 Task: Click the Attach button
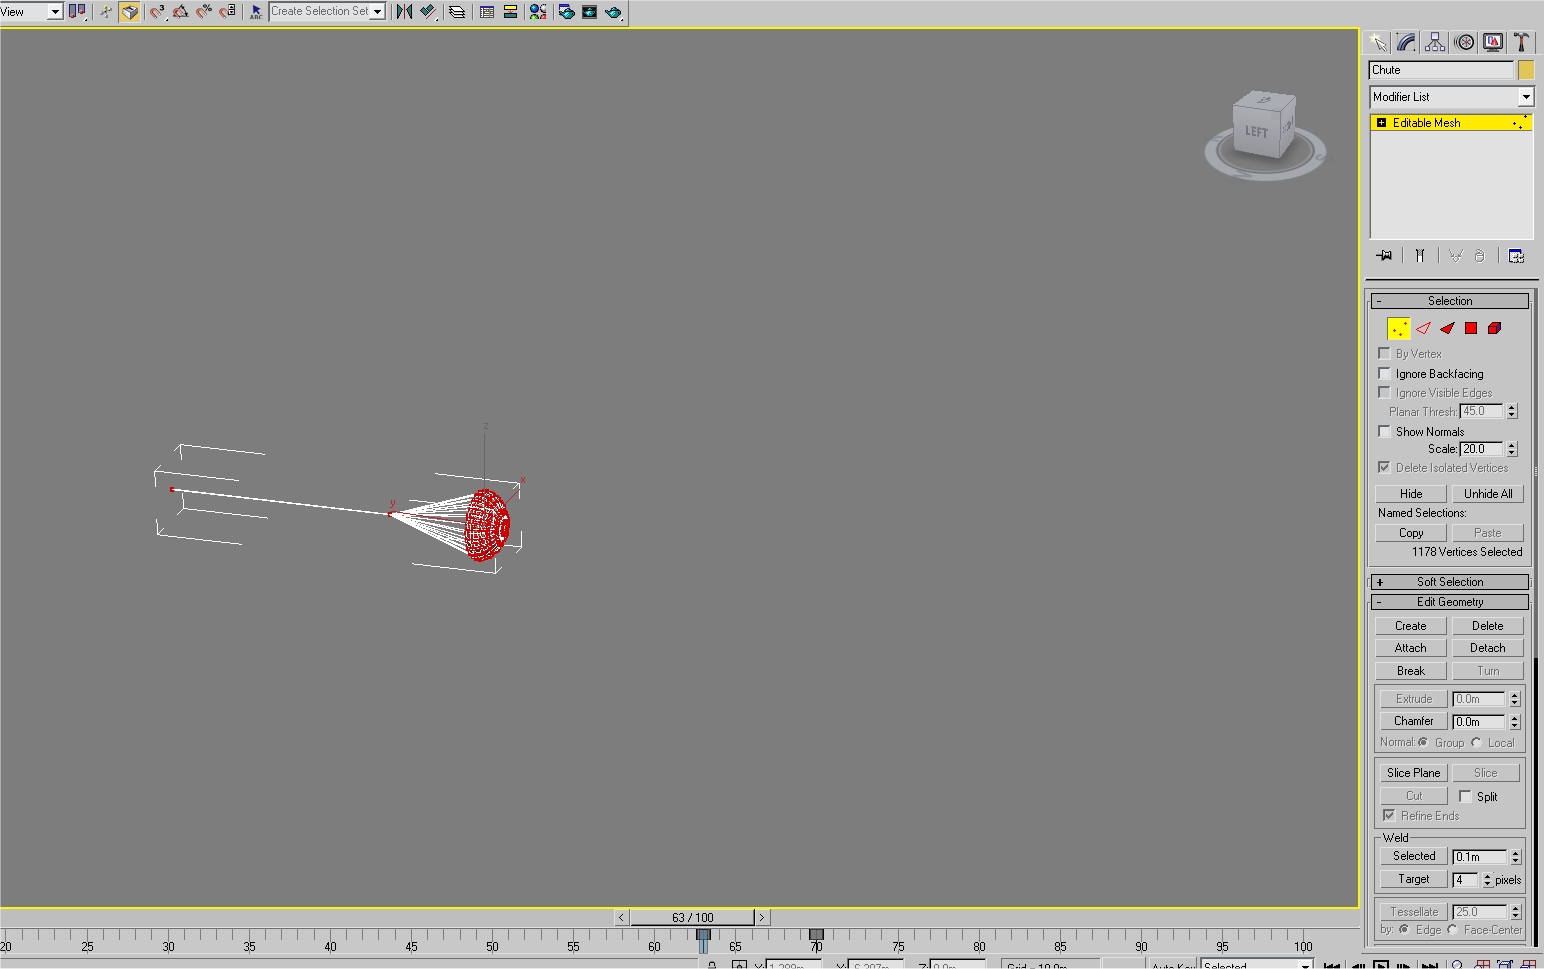(x=1411, y=648)
